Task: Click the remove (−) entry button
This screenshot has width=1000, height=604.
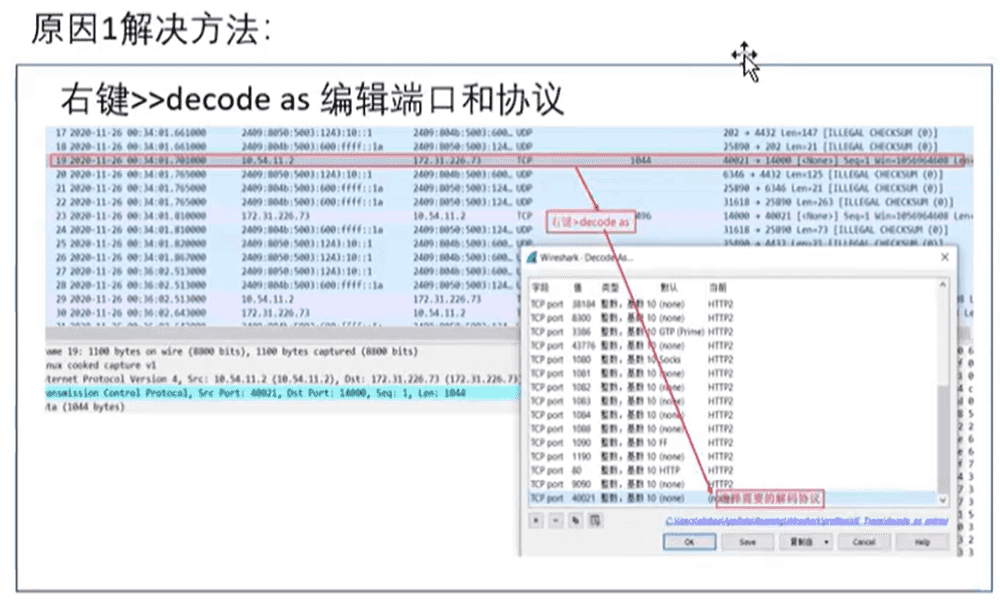Action: click(555, 520)
